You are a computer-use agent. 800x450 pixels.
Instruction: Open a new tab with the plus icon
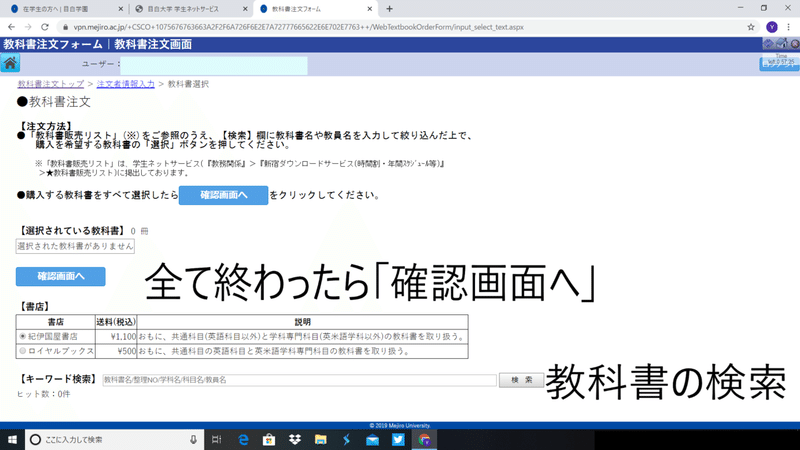[x=389, y=9]
